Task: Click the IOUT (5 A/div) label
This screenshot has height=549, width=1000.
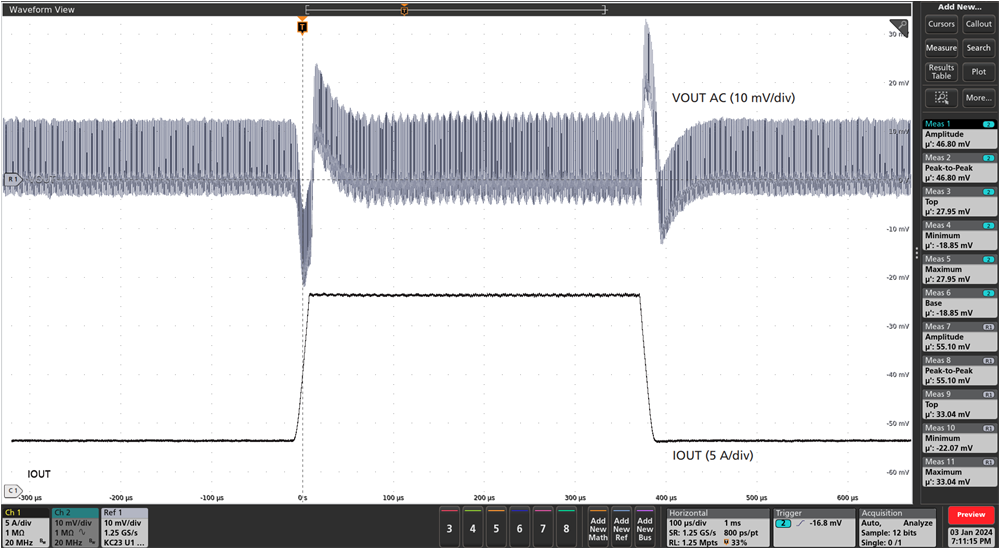Action: click(x=713, y=456)
